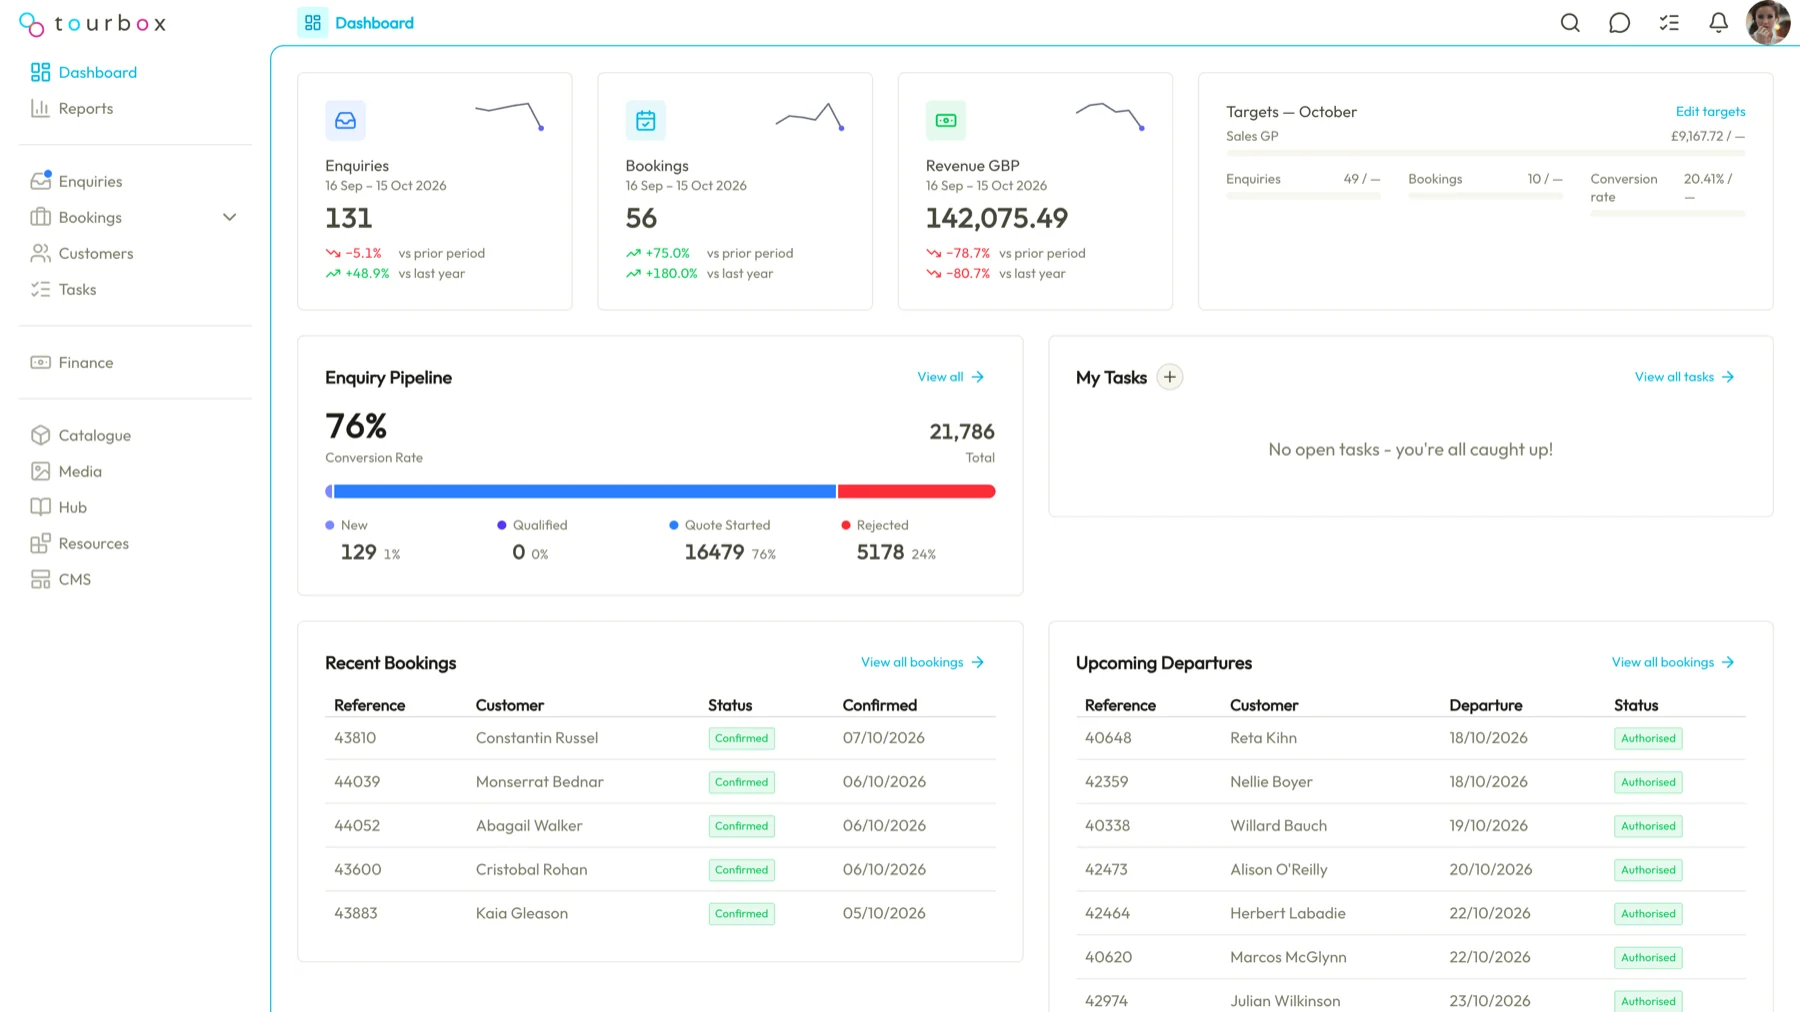Click the Catalogue box icon in sidebar
1800x1012 pixels.
click(x=40, y=435)
